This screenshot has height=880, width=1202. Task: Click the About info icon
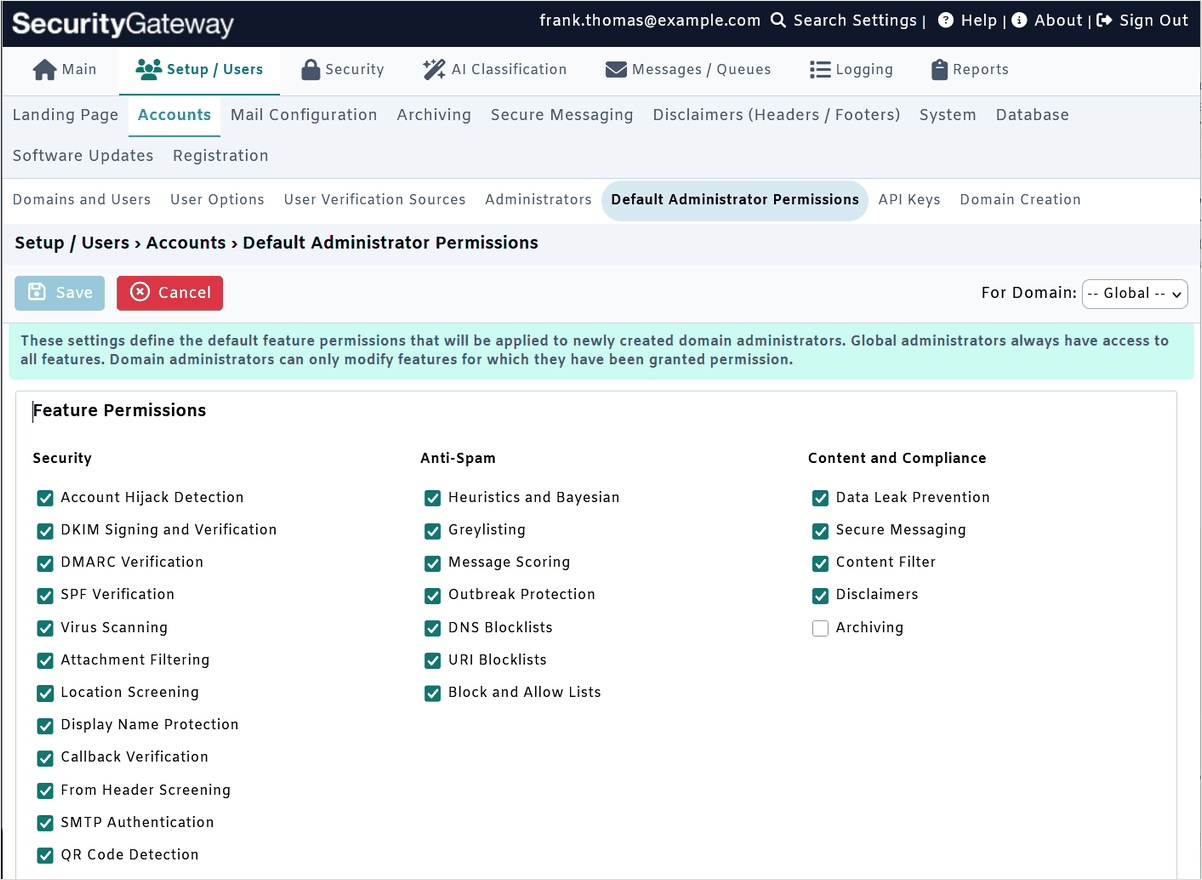tap(1019, 20)
